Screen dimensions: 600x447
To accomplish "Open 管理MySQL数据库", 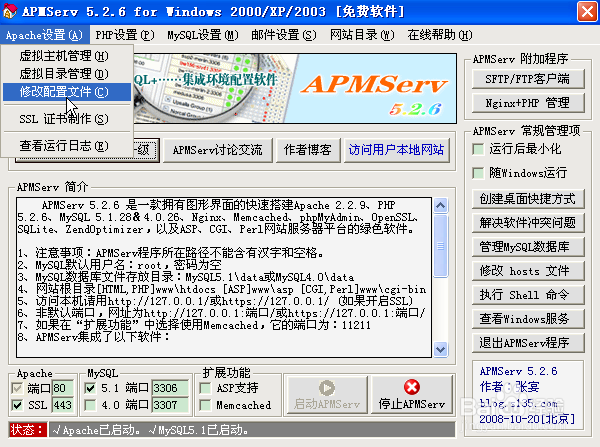I will click(528, 247).
